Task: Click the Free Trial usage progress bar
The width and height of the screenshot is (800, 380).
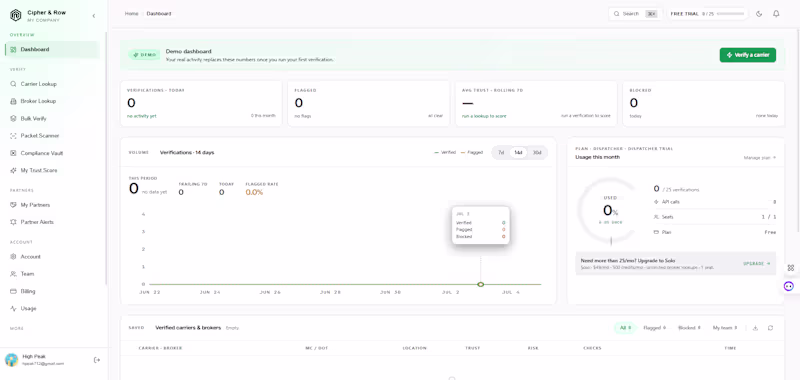Action: pos(731,14)
